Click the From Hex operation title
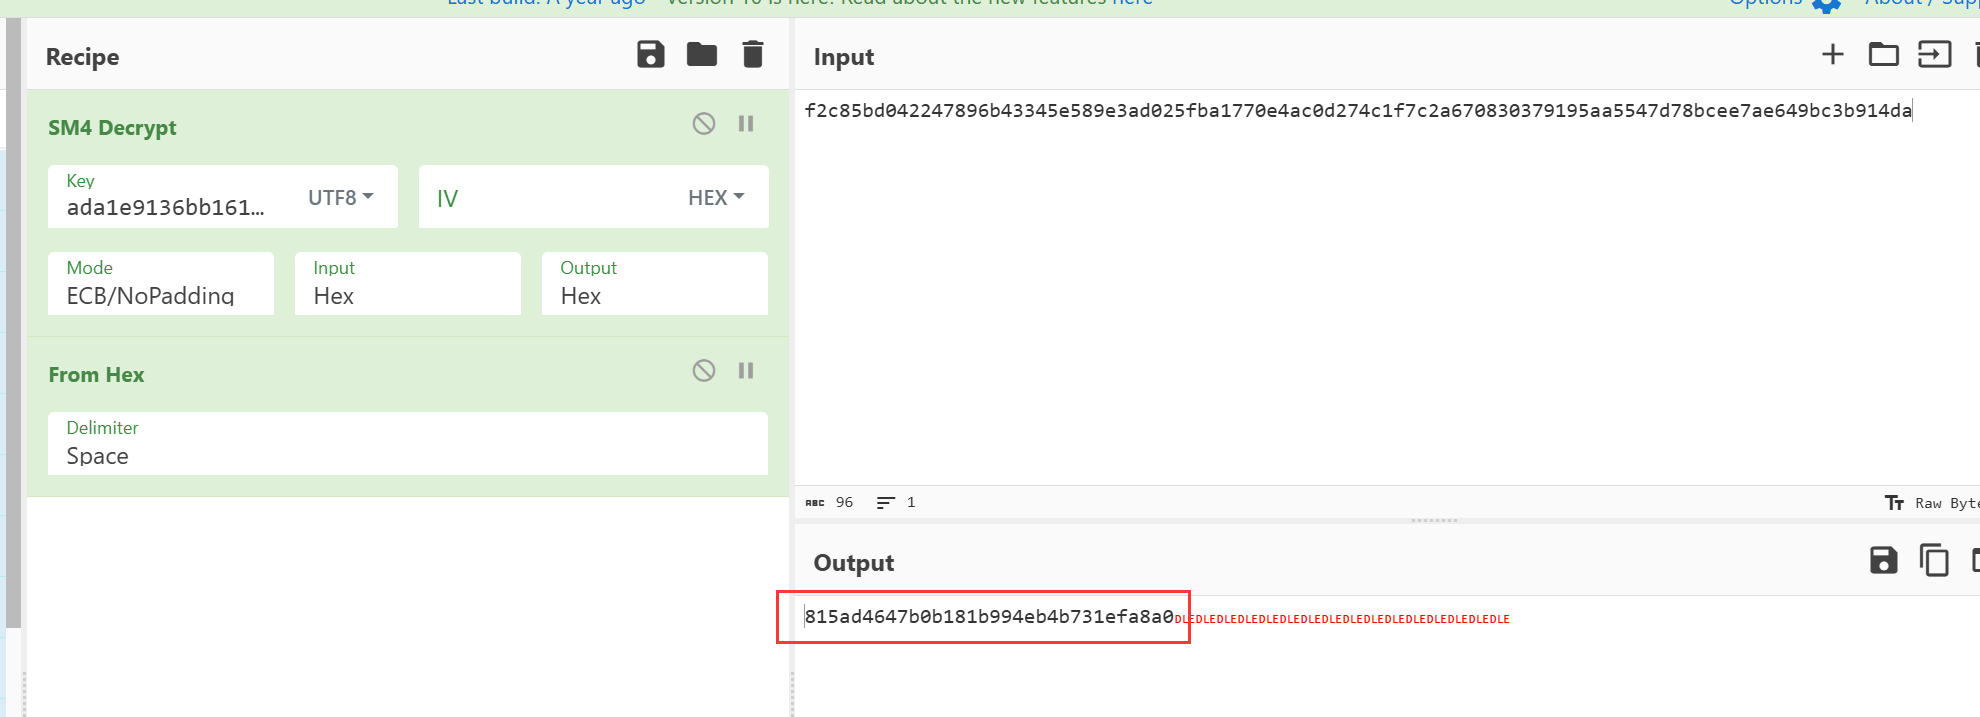The width and height of the screenshot is (1980, 717). (96, 374)
